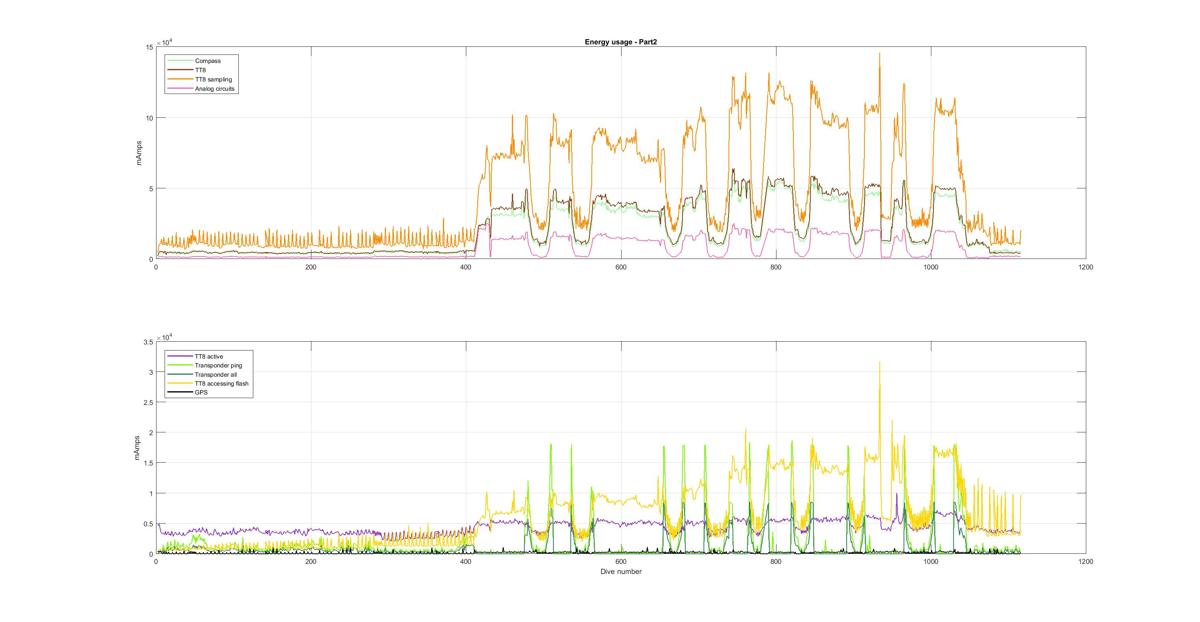Click the bottom plot's ×10⁴ exponent label

166,336
